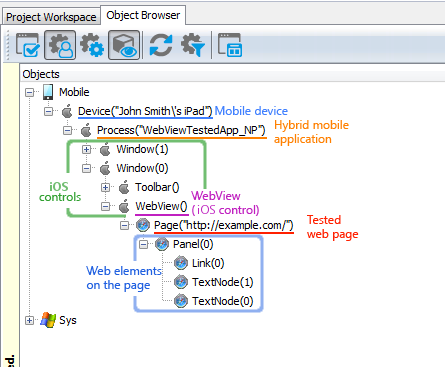Screen dimensions: 445x367
Task: Click the Link(0) browser icon
Action: 181,263
